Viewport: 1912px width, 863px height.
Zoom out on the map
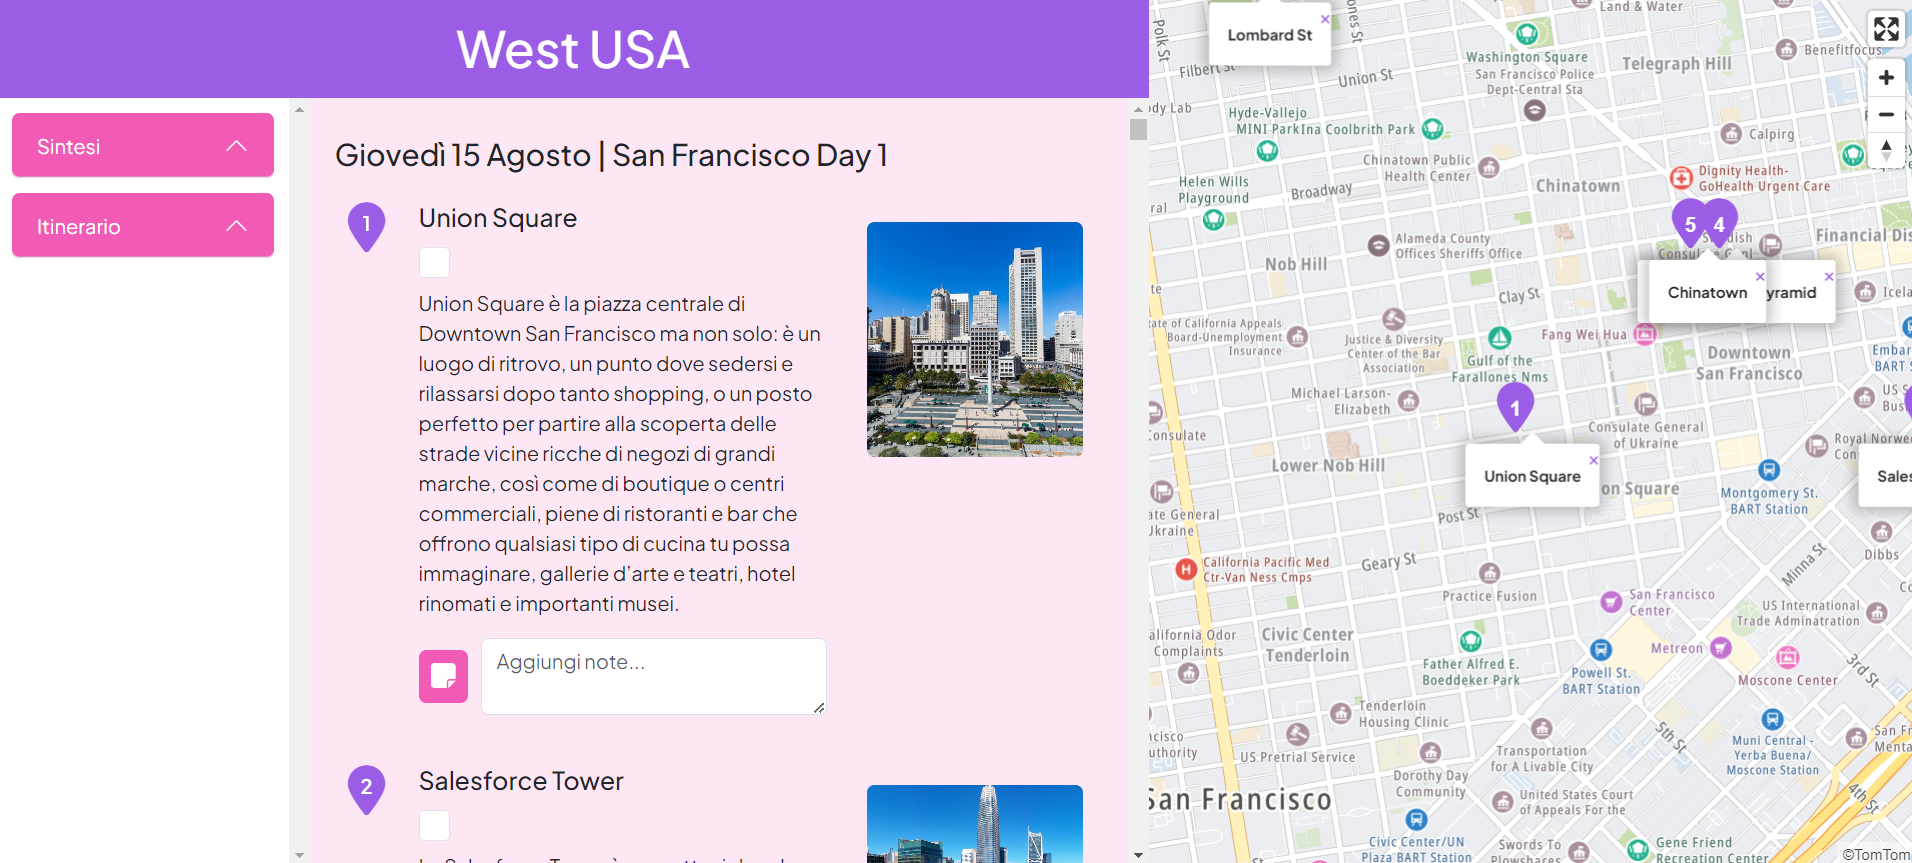tap(1886, 114)
